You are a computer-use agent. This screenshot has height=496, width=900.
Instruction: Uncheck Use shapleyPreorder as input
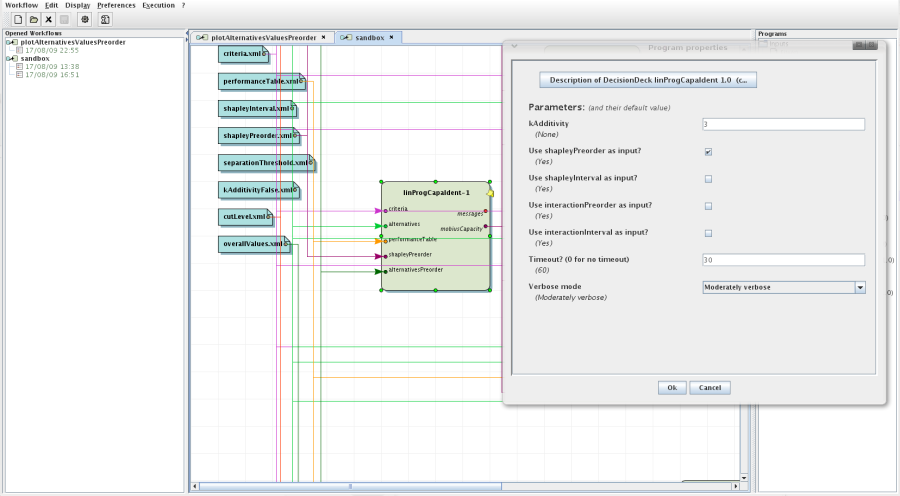(x=708, y=152)
